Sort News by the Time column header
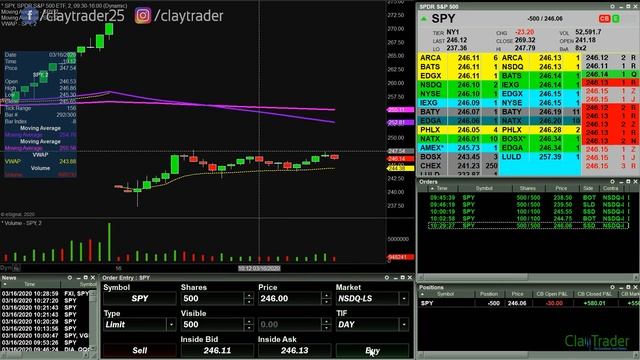This screenshot has height=360, width=640. [30, 284]
